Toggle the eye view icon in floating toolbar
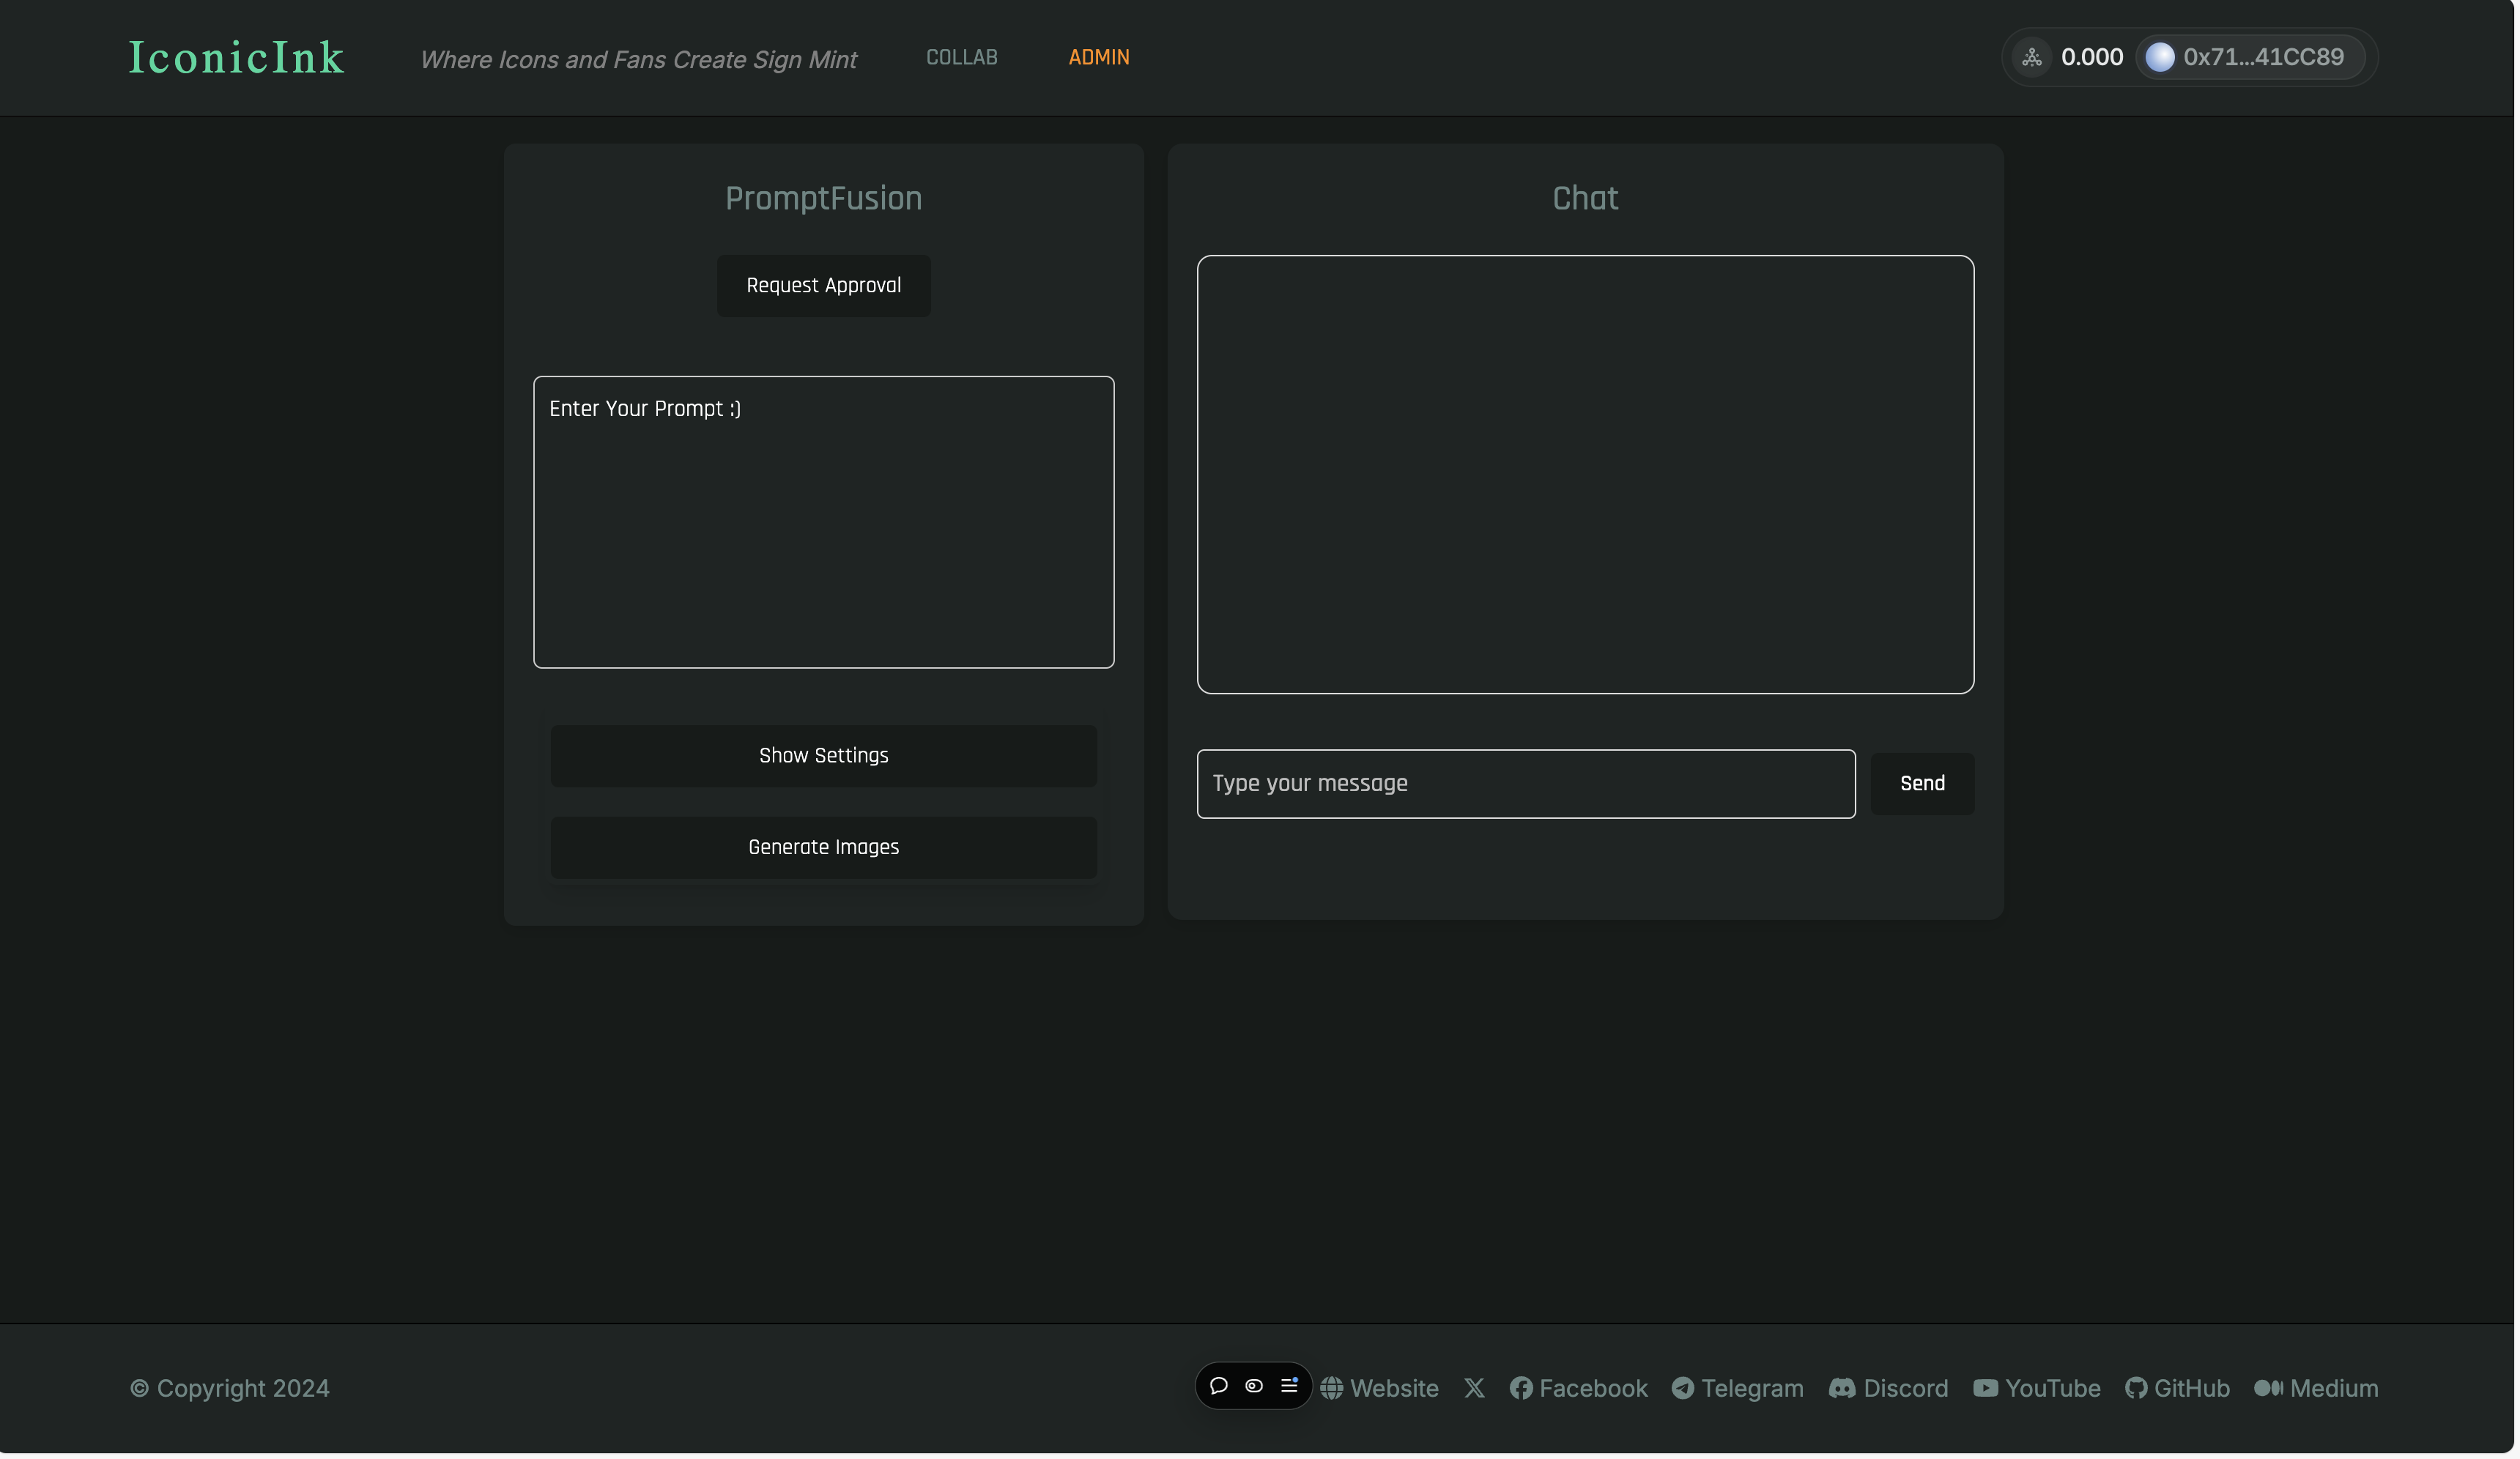The width and height of the screenshot is (2520, 1459). (1254, 1385)
